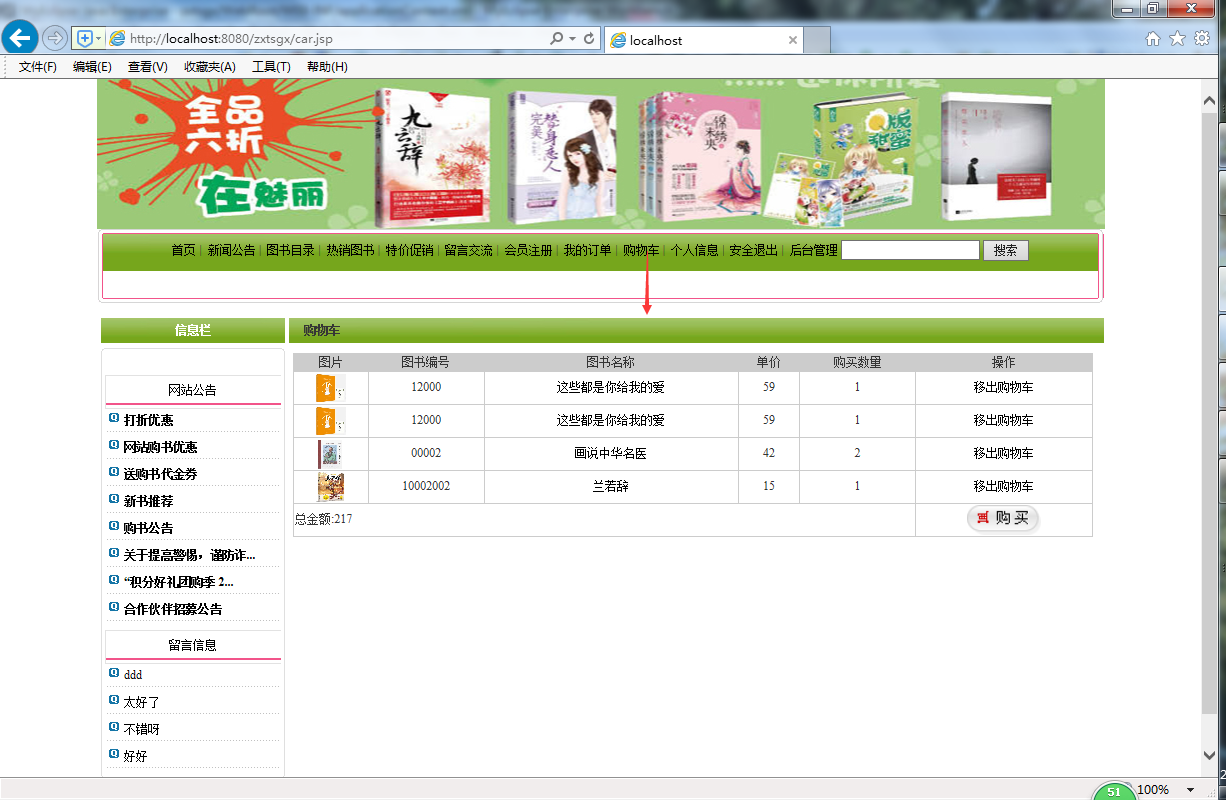Click the browser Forward arrow

pyautogui.click(x=55, y=38)
